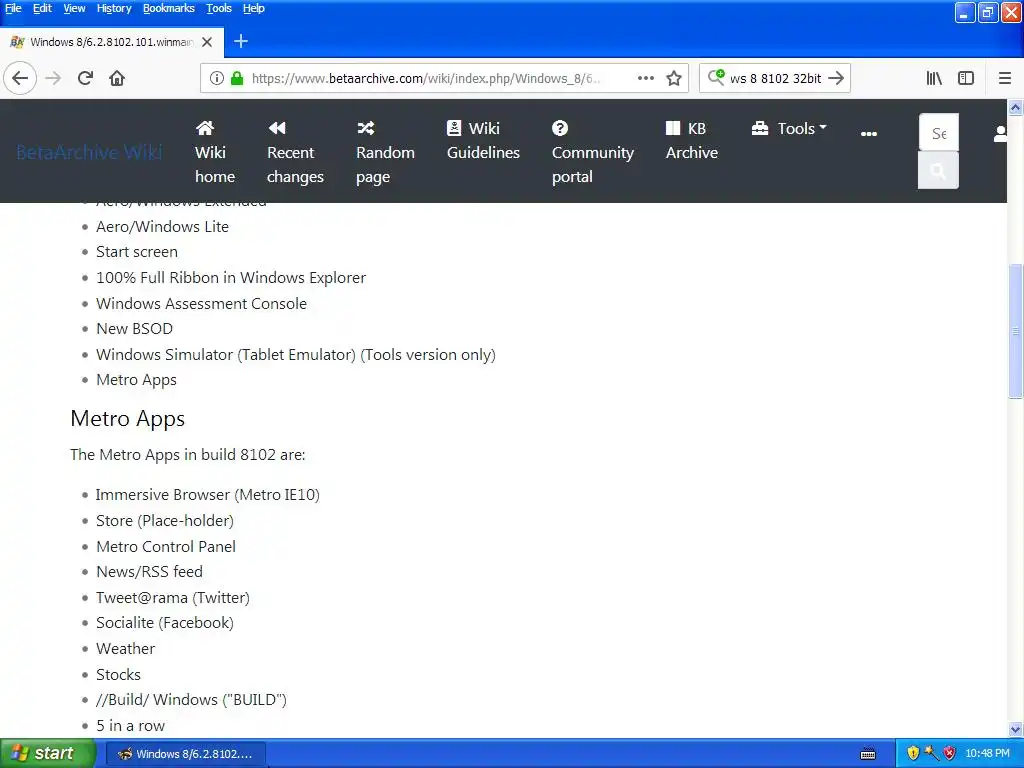Click 'Store (Place-holder)' list item
1024x768 pixels.
[x=165, y=520]
